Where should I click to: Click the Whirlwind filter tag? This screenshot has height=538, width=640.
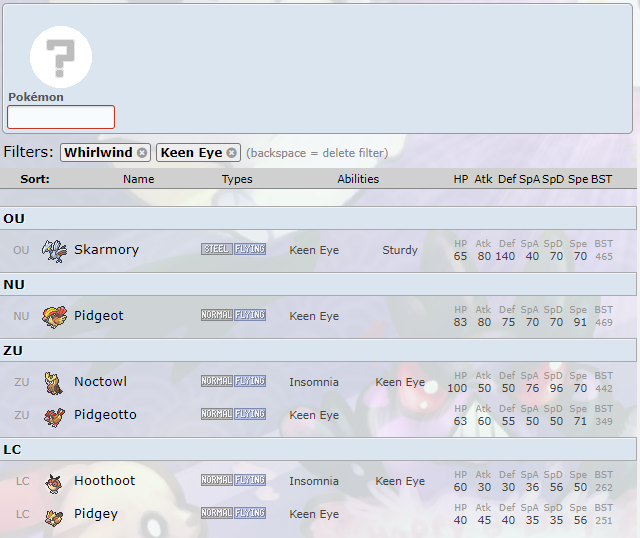(105, 153)
